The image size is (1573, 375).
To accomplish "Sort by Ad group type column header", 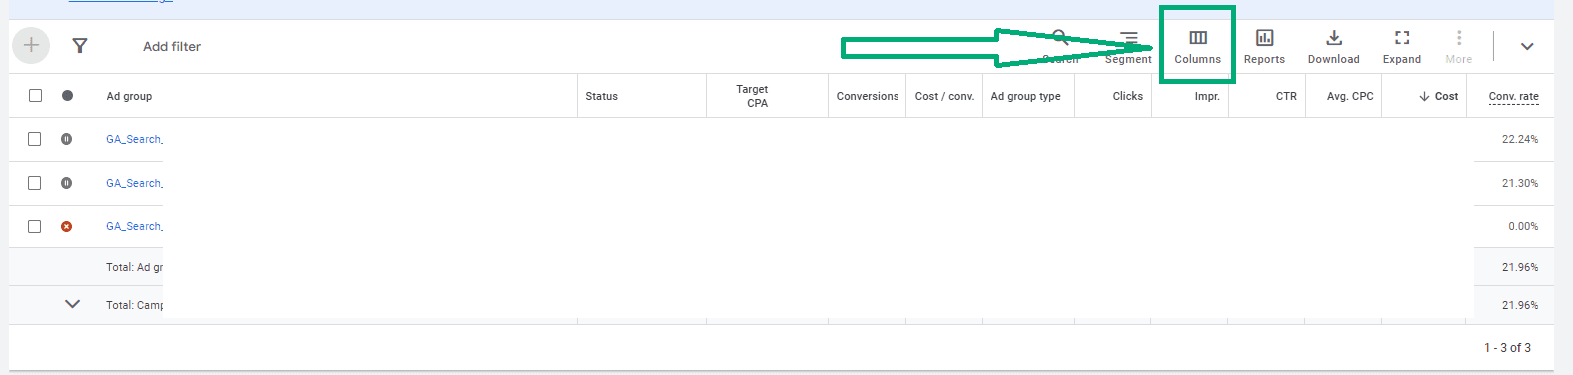I will 1025,96.
